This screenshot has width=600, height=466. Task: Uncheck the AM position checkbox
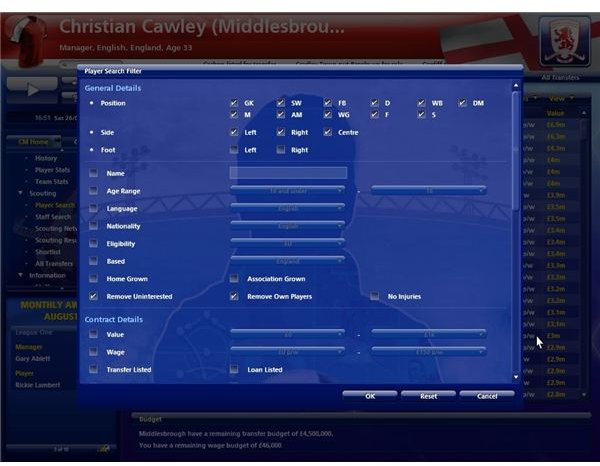280,115
